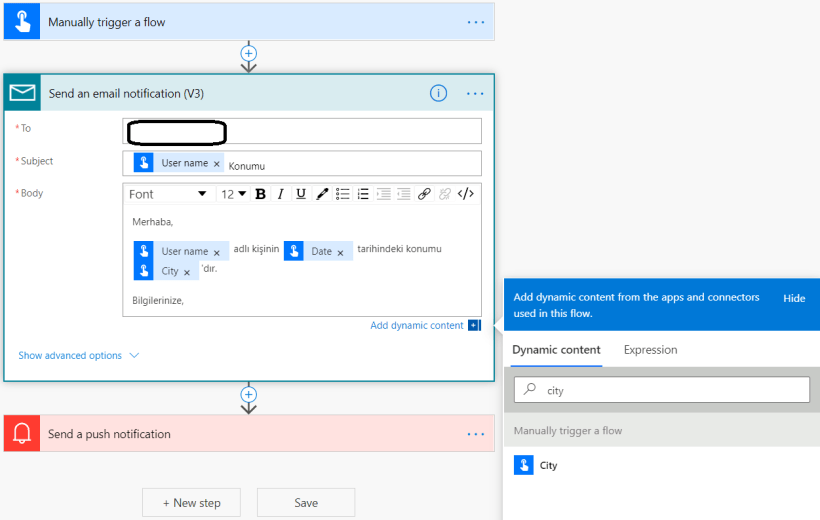This screenshot has width=820, height=520.
Task: Switch to the Expression tab
Action: coord(650,350)
